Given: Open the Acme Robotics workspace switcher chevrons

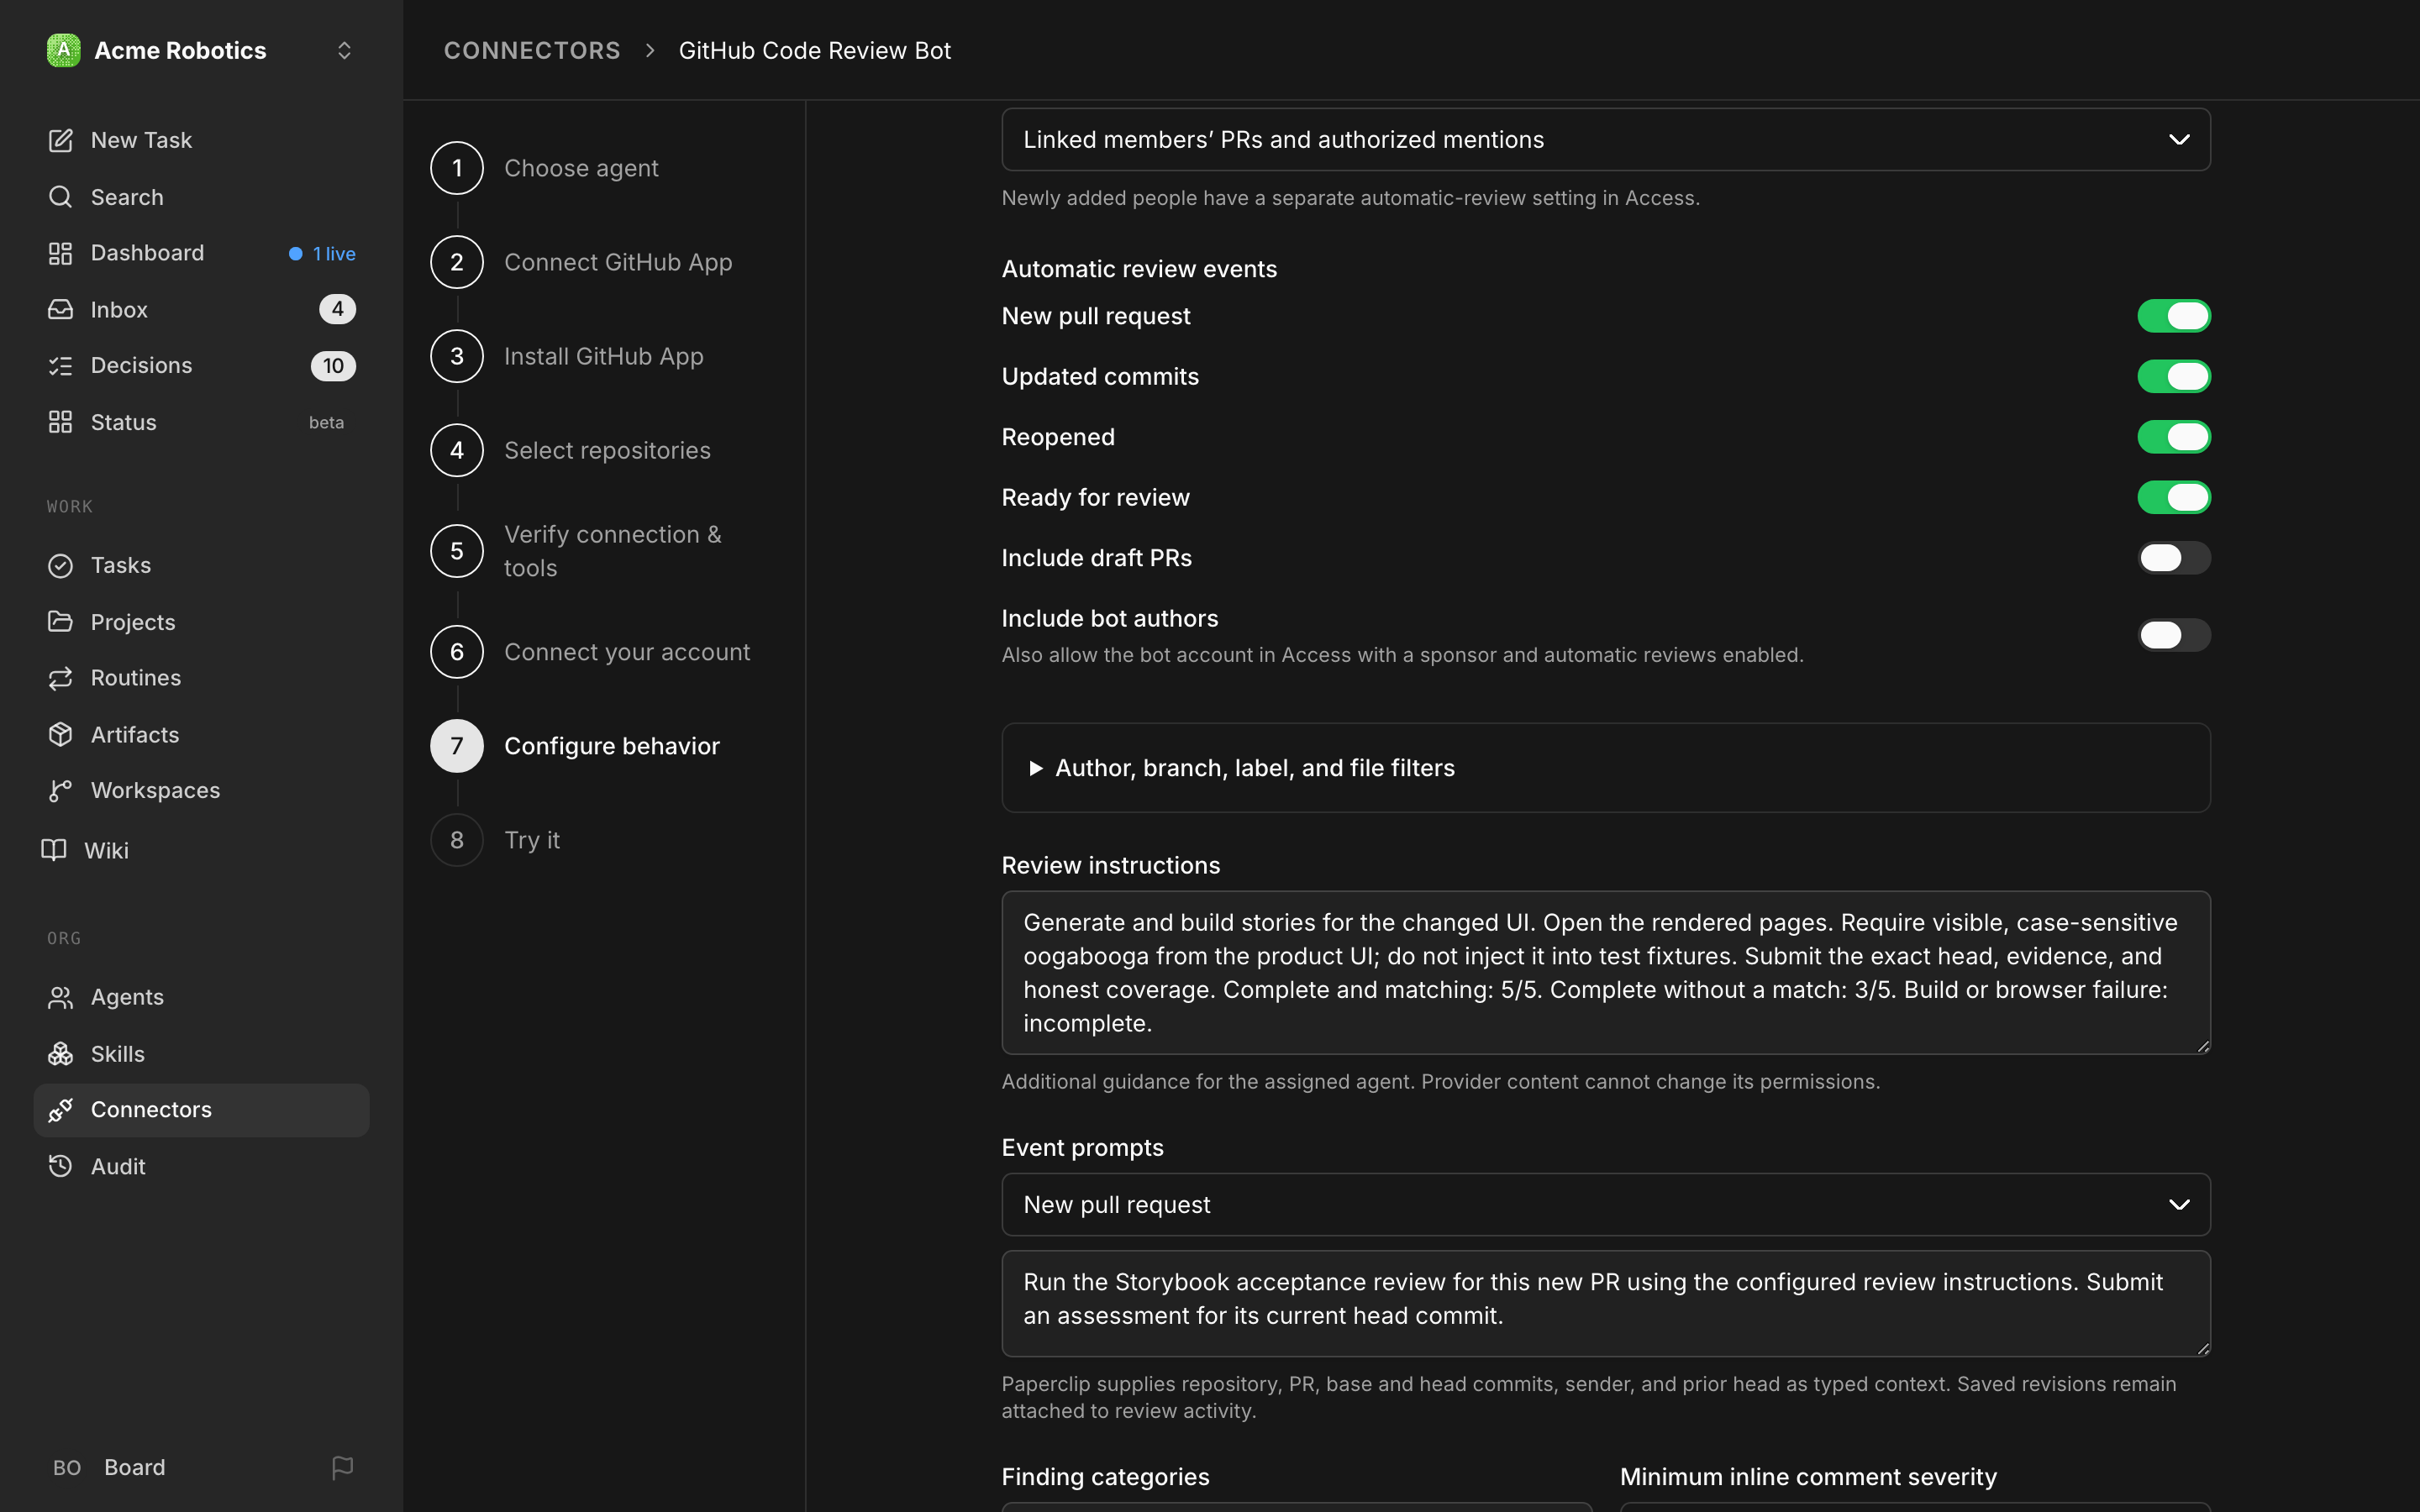Looking at the screenshot, I should coord(344,50).
